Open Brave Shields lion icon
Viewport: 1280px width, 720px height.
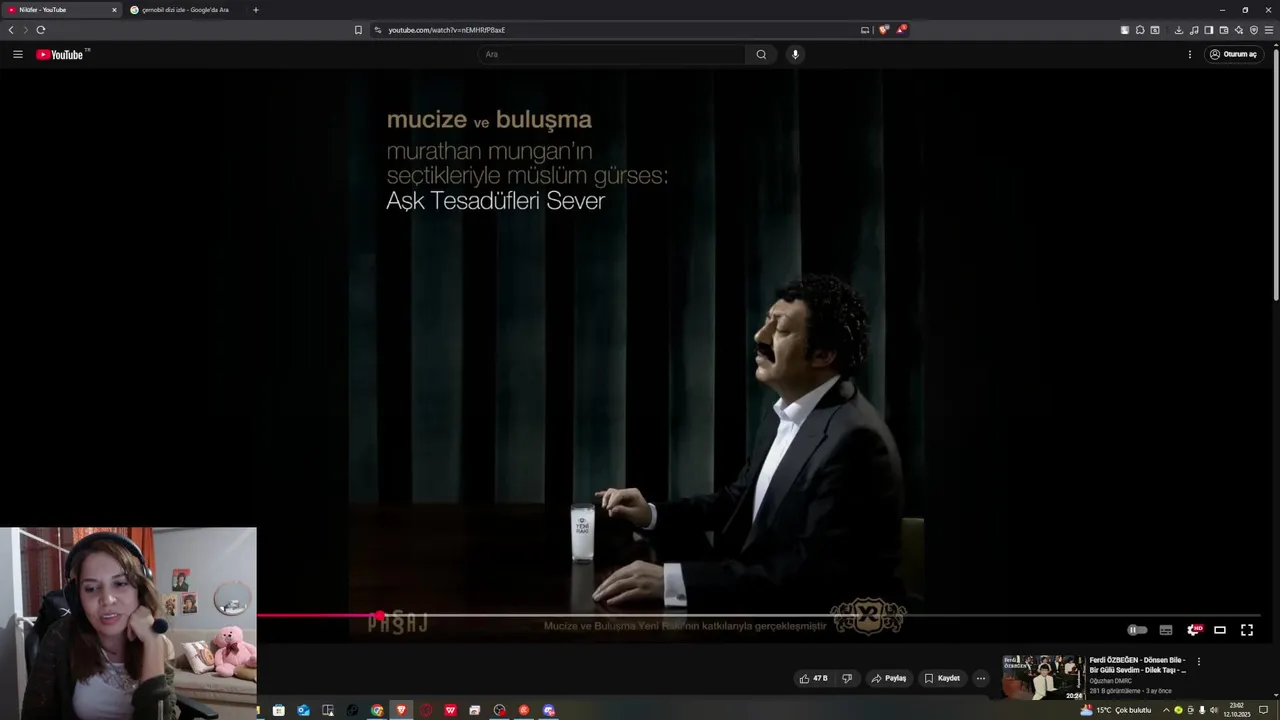click(x=883, y=30)
